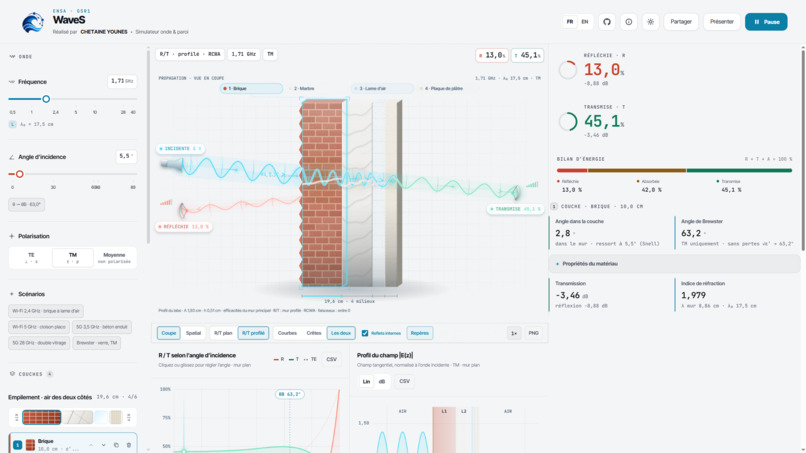Load Wi-Fi 5 GHz cloison placo scenario
This screenshot has height=453, width=806.
(39, 327)
